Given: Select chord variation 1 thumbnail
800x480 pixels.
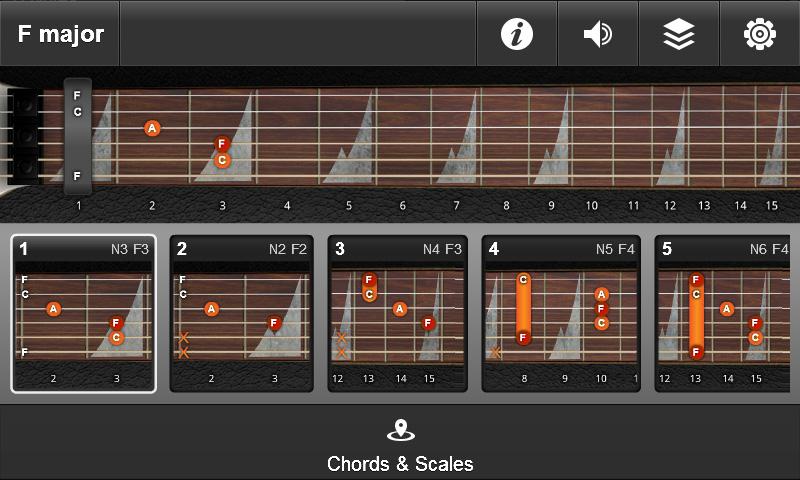Looking at the screenshot, I should [x=84, y=314].
